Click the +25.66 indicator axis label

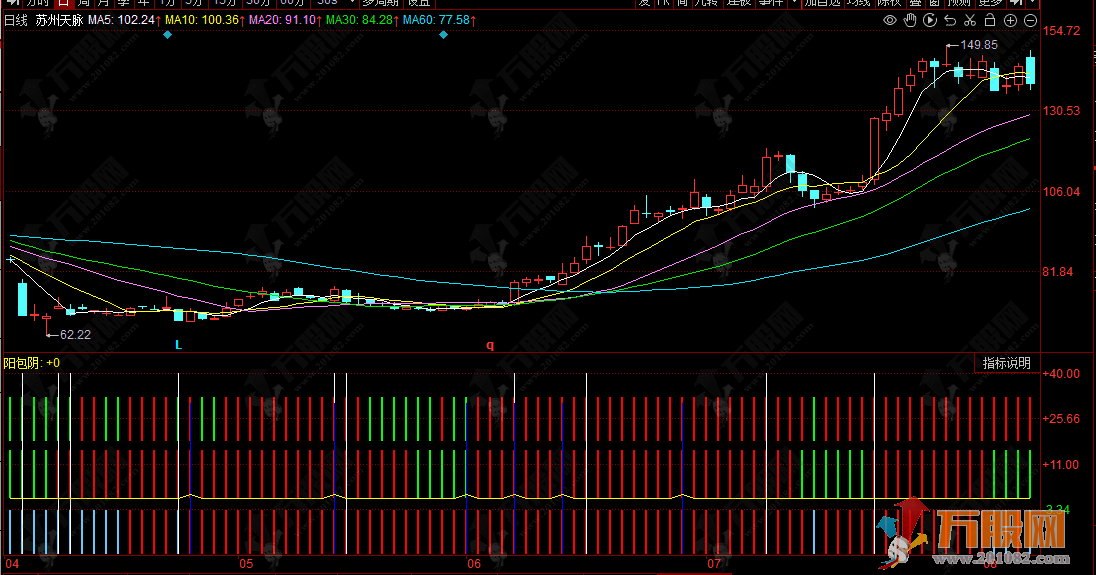click(x=1061, y=418)
